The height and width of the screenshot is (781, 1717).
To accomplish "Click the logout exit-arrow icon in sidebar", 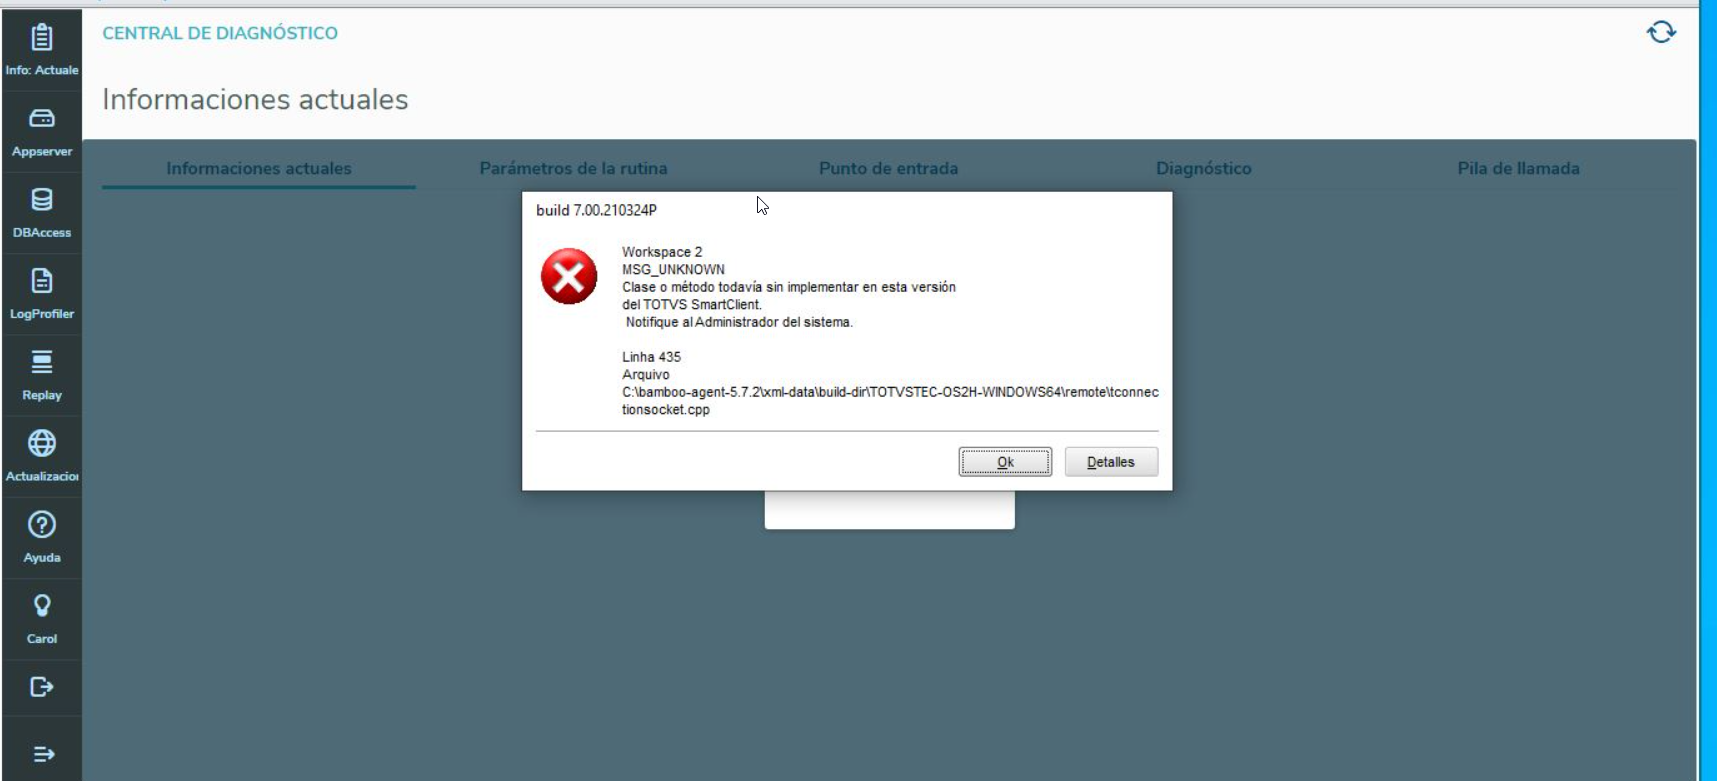I will tap(41, 687).
